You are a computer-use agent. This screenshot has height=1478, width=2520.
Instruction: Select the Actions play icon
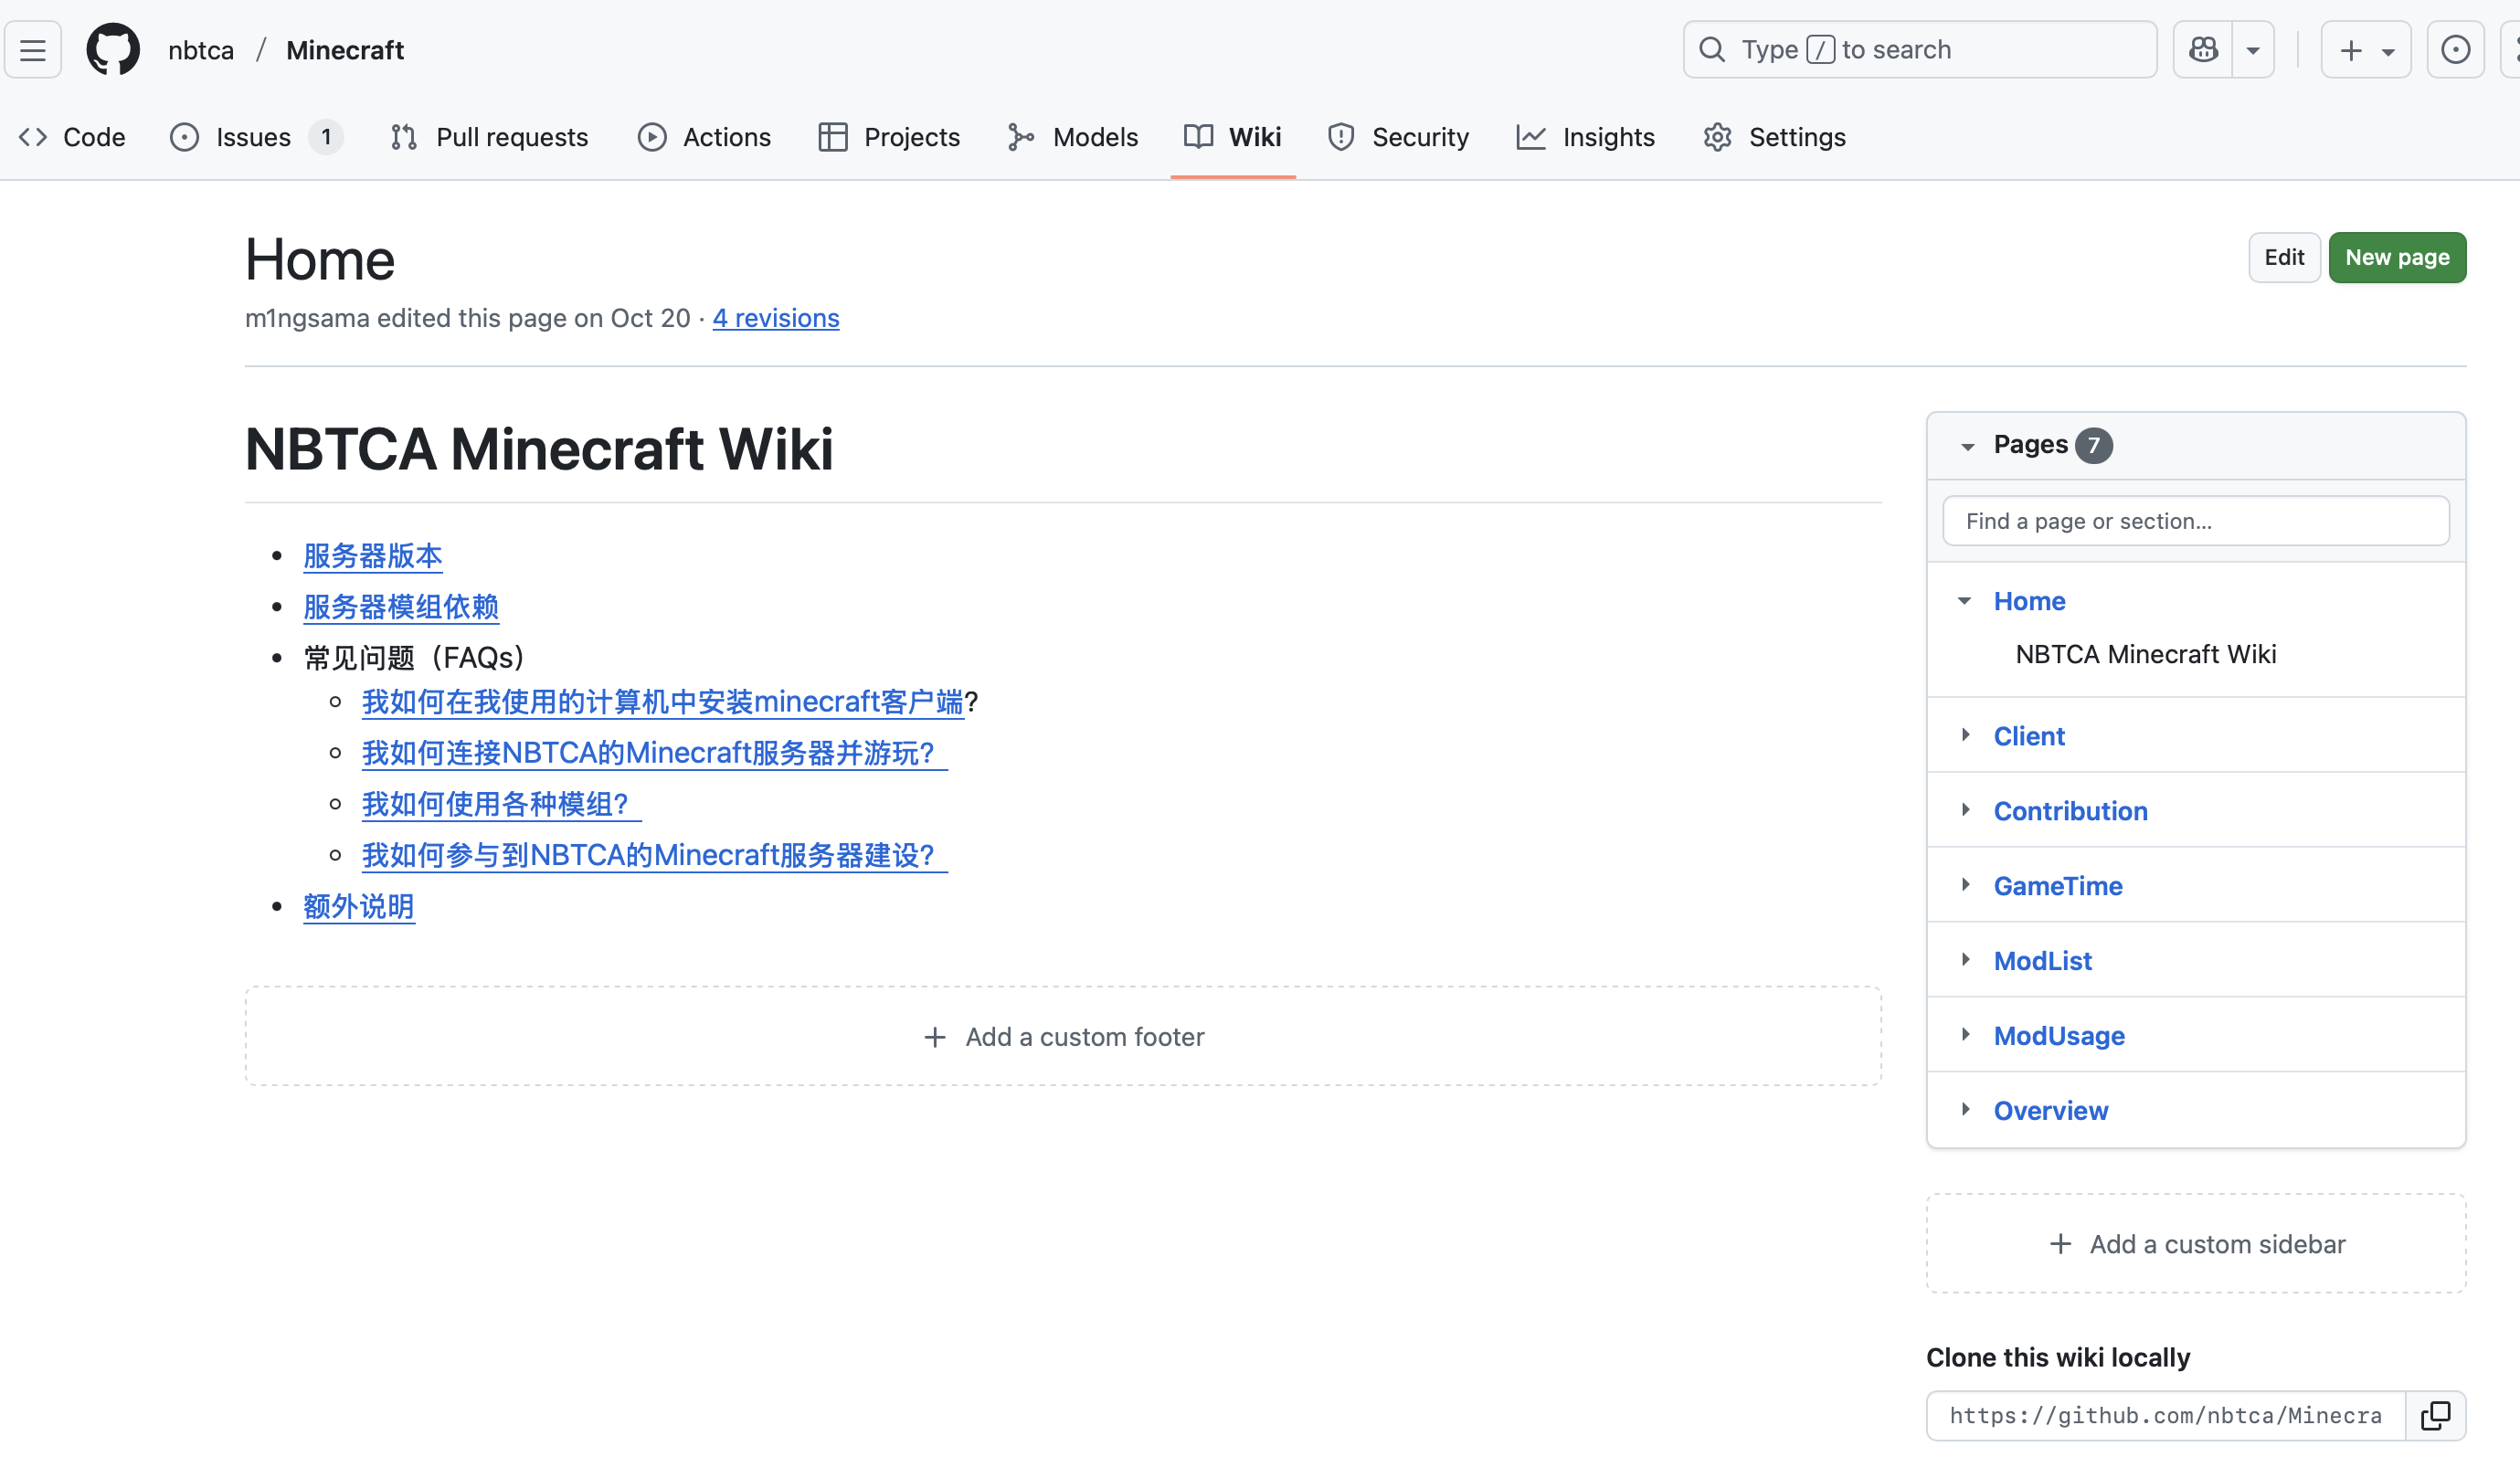click(x=652, y=137)
